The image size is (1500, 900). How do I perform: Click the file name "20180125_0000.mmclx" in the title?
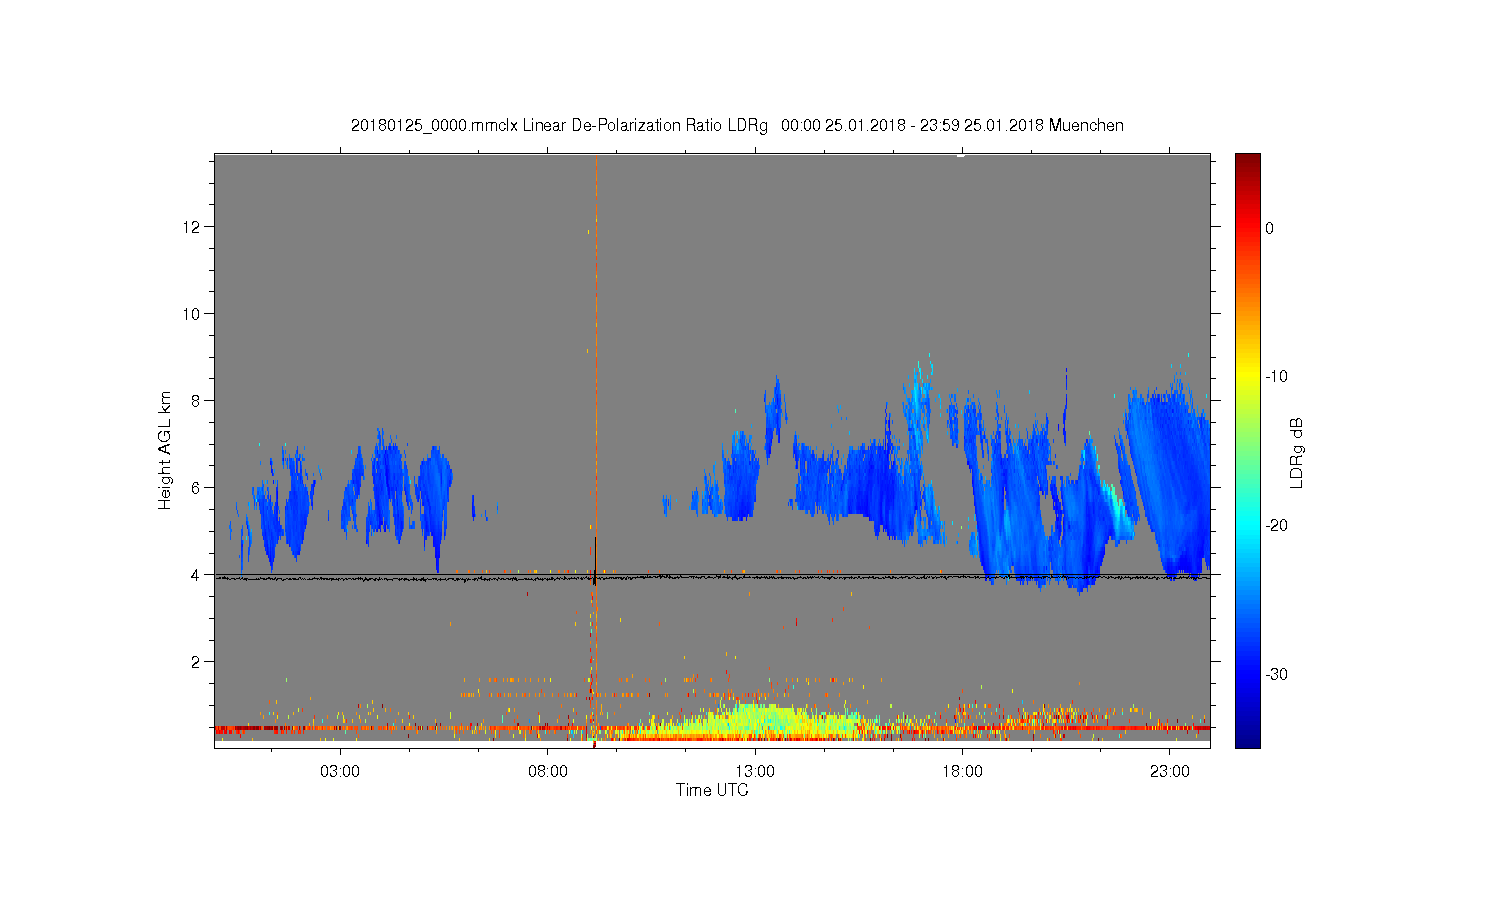coord(434,126)
